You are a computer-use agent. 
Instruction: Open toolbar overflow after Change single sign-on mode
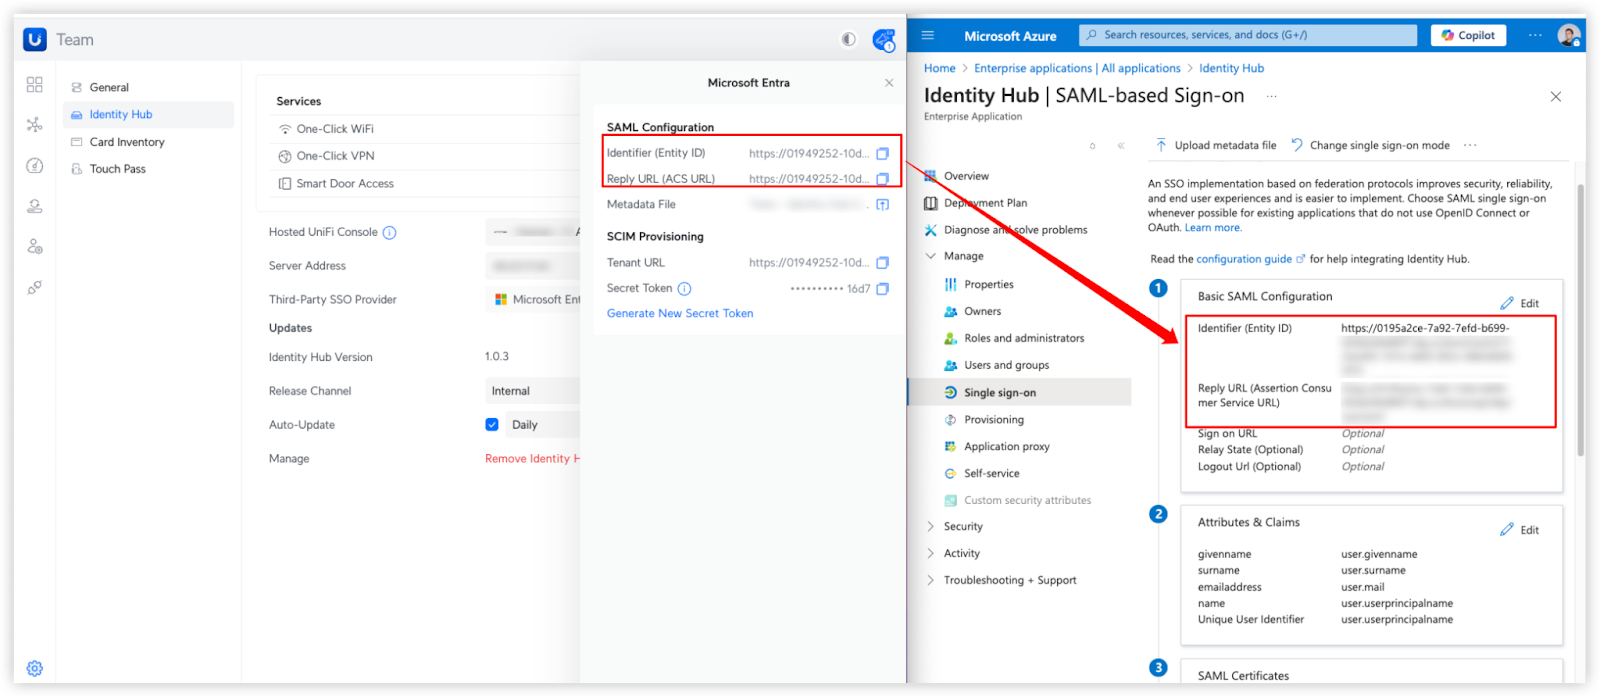pos(1470,145)
